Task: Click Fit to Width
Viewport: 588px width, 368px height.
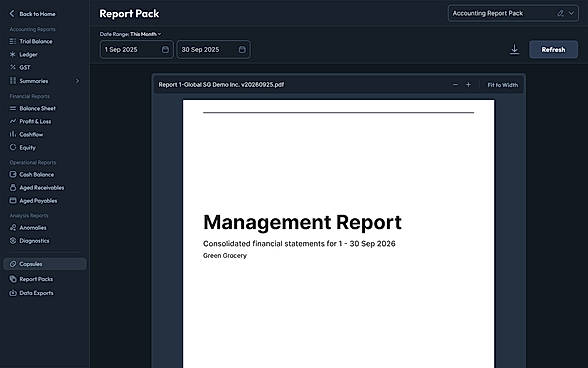Action: (502, 85)
